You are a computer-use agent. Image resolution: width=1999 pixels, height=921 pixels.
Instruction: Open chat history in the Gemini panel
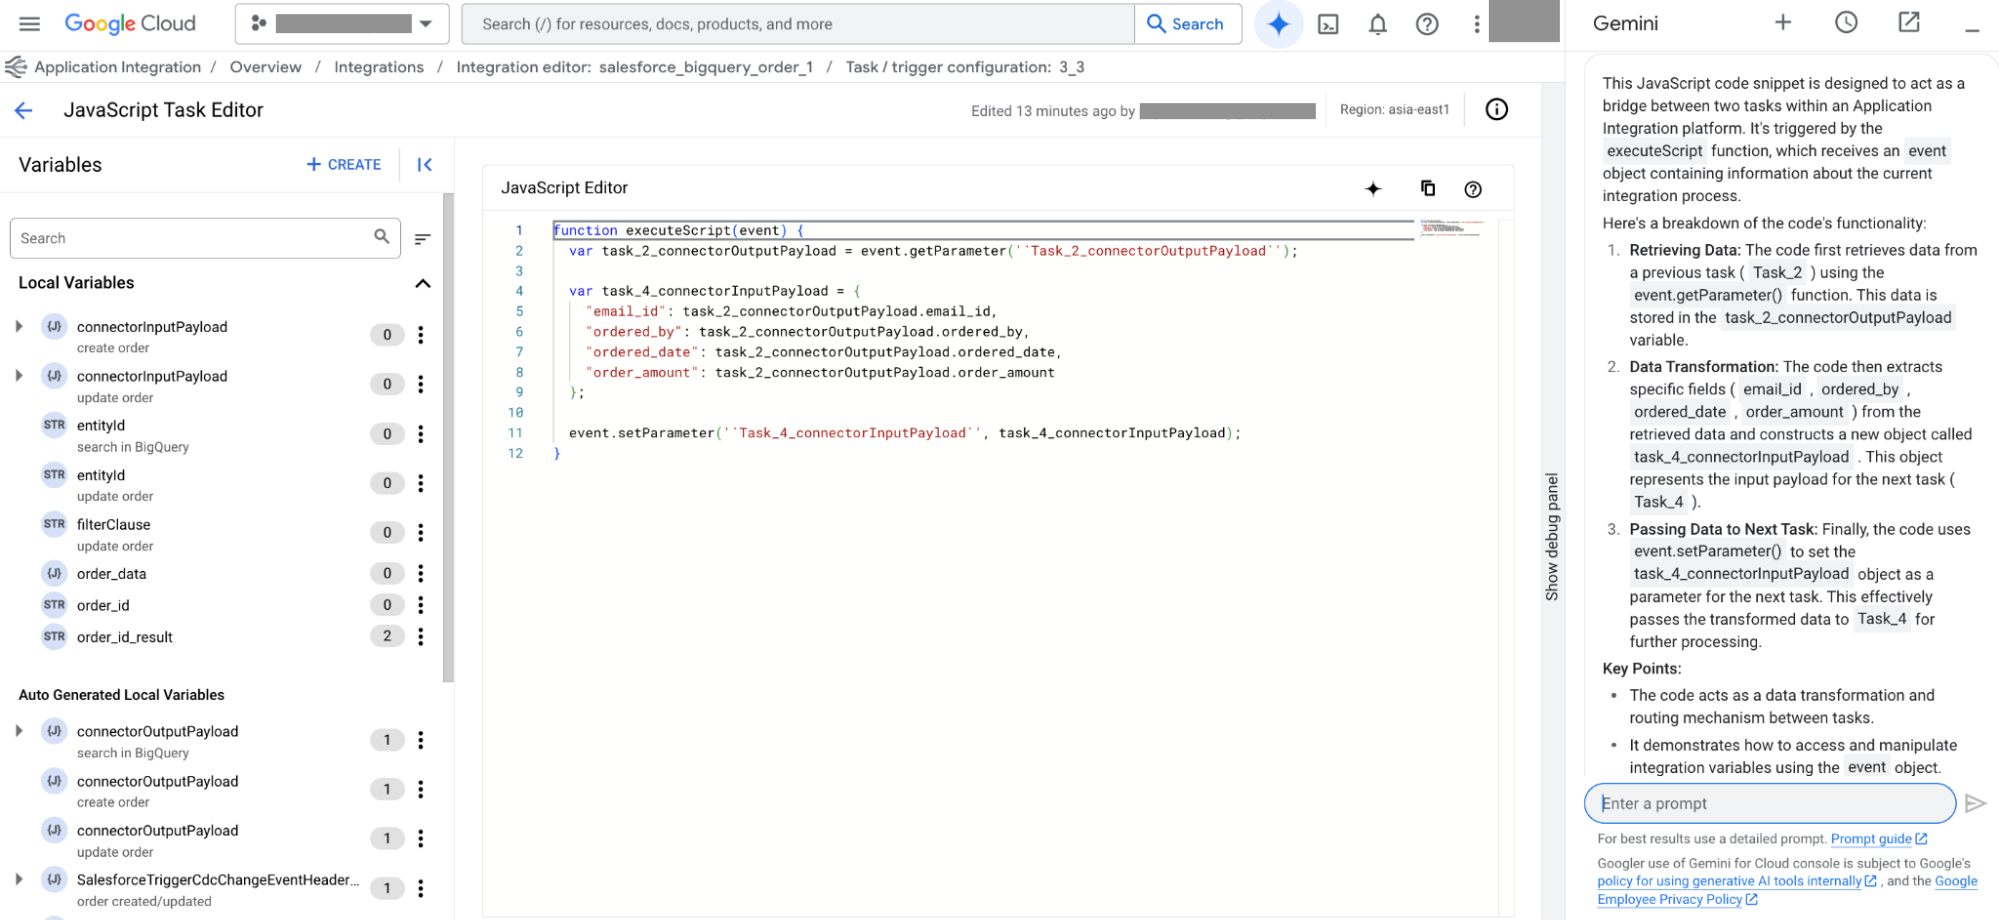coord(1845,22)
